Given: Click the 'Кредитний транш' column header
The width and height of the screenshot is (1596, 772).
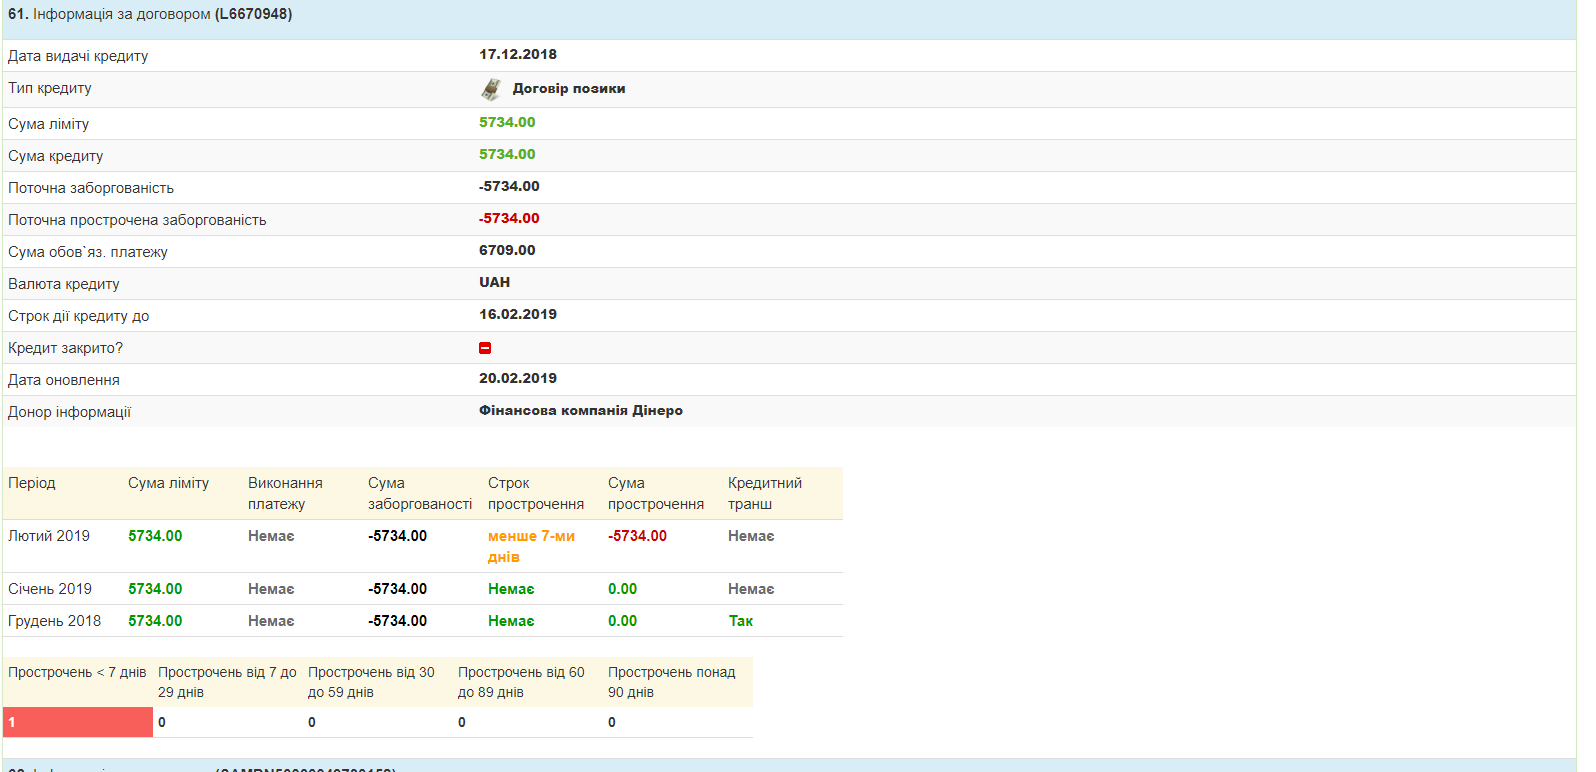Looking at the screenshot, I should 765,494.
